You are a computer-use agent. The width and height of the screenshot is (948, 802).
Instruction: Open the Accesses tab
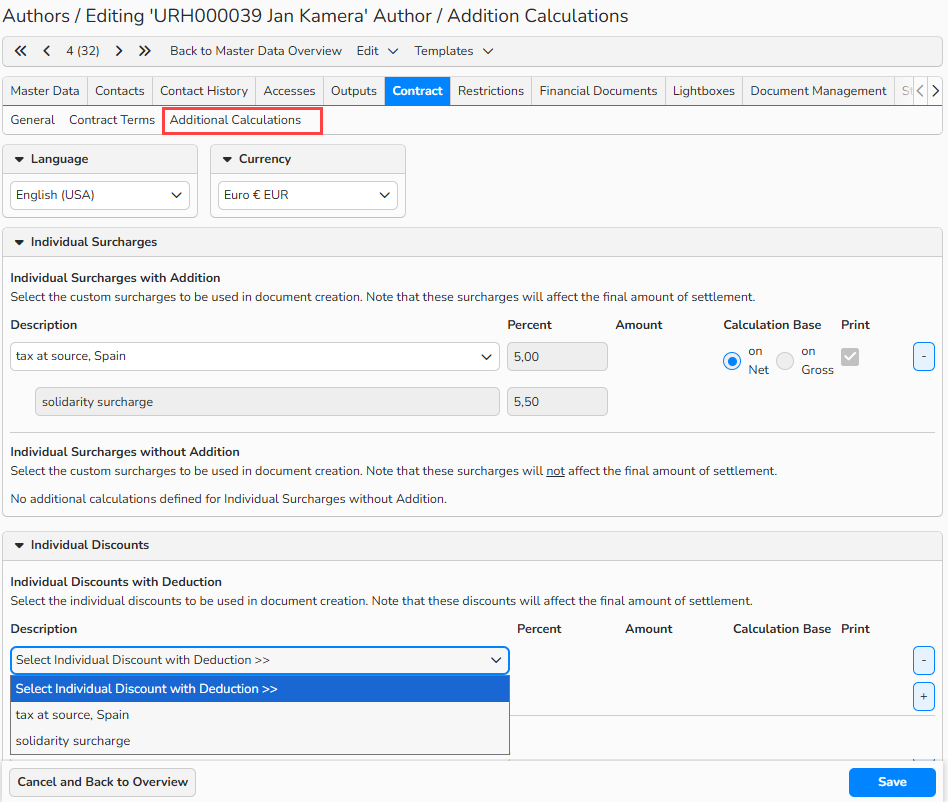(x=289, y=91)
